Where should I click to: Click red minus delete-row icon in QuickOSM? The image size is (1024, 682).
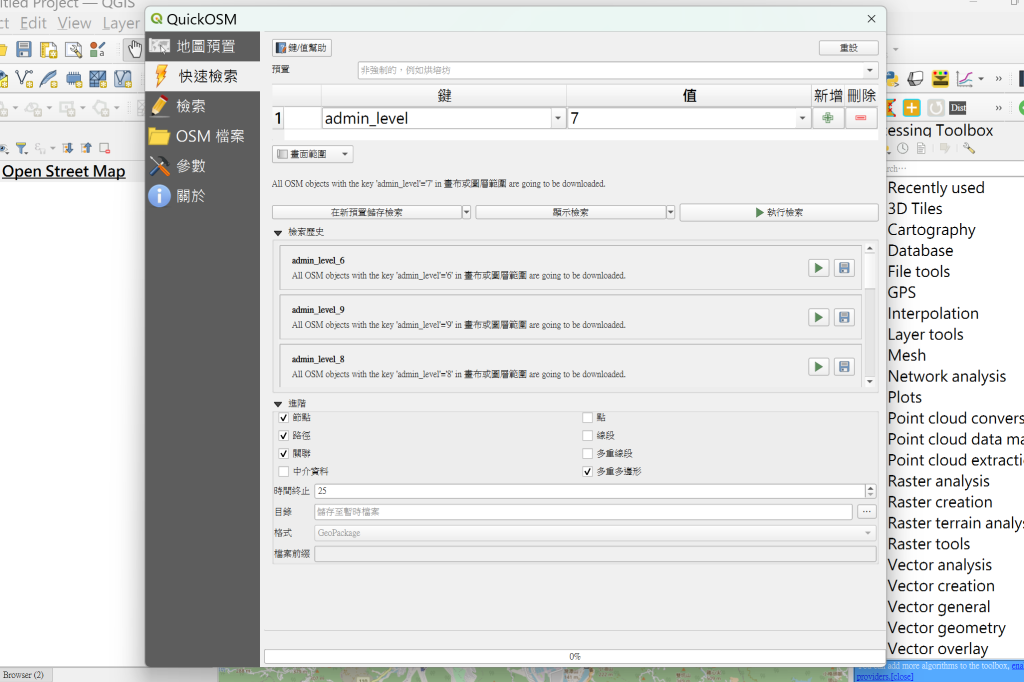point(861,118)
